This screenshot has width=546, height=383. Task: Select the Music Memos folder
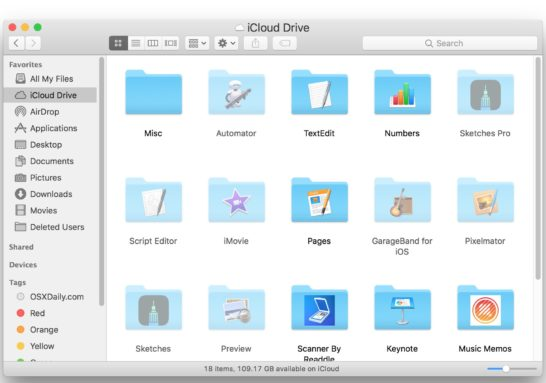[x=485, y=318]
